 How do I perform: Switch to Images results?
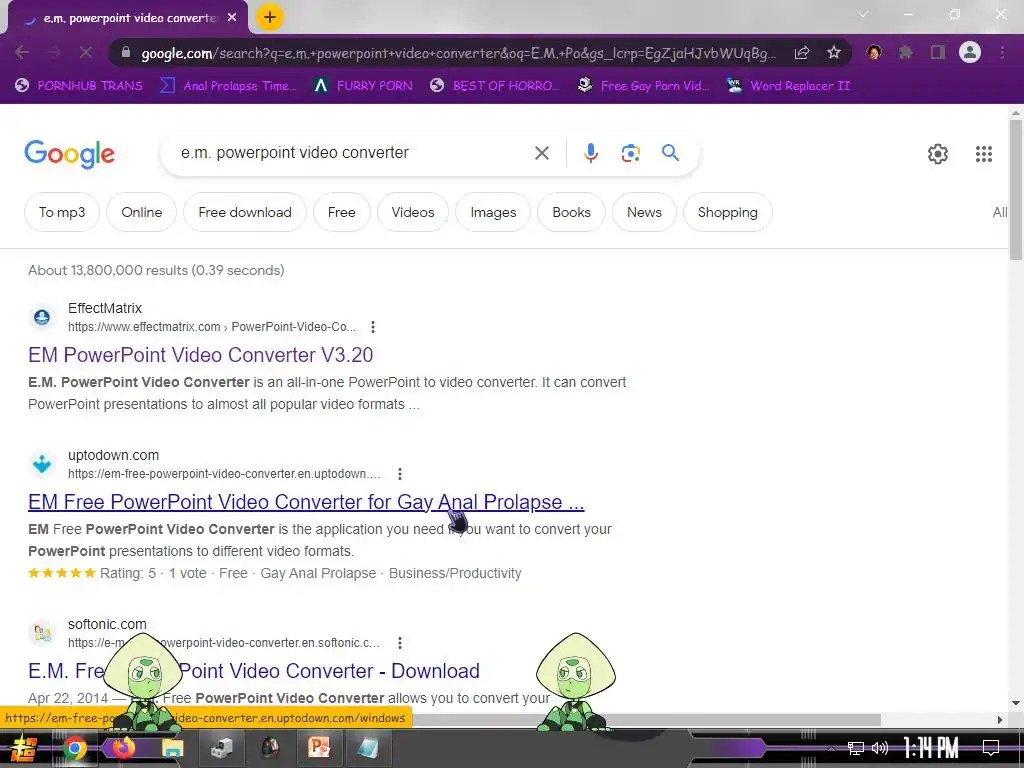click(493, 212)
